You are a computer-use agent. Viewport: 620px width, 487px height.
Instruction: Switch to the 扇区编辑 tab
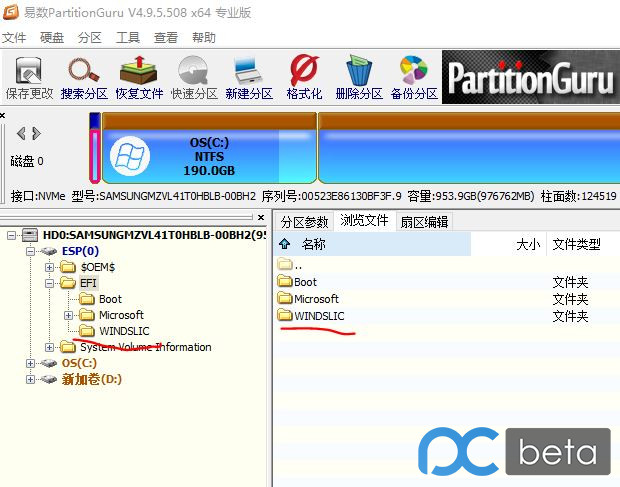424,222
